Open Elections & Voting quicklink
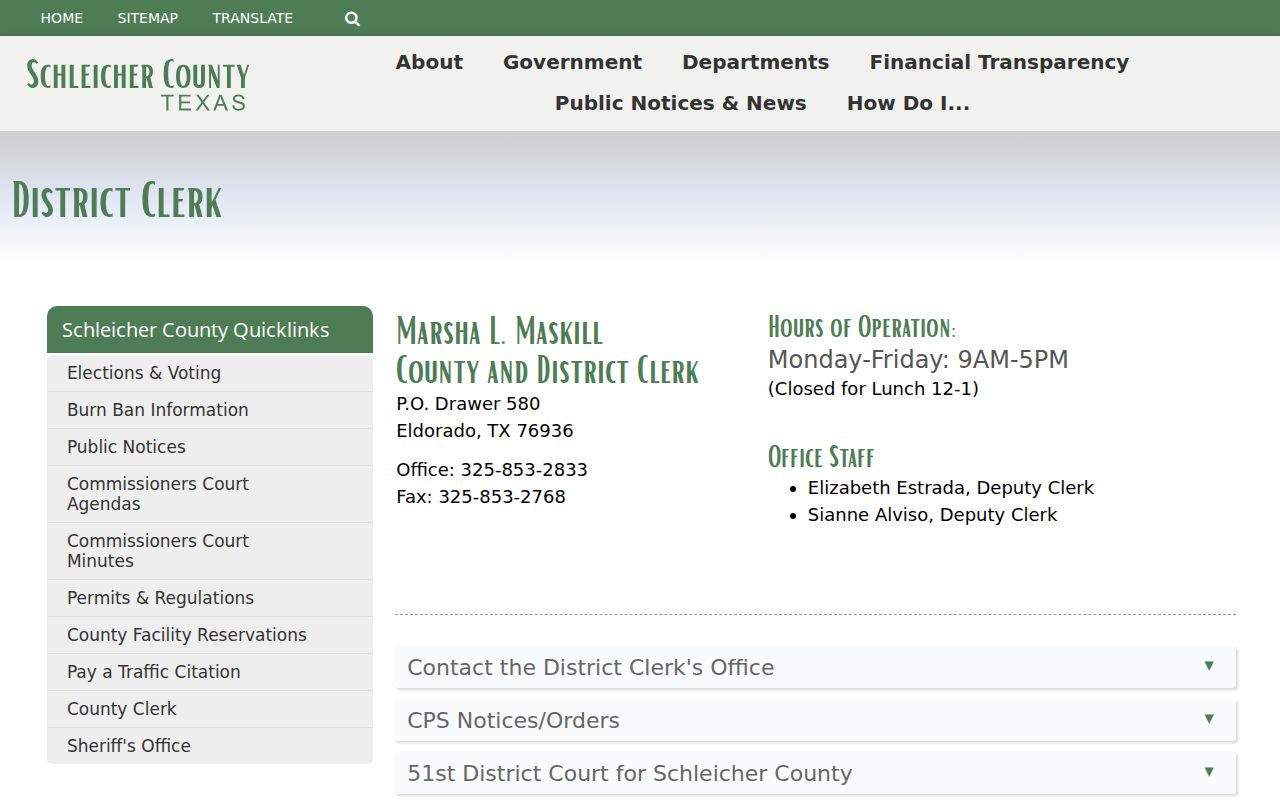The image size is (1280, 800). (210, 373)
